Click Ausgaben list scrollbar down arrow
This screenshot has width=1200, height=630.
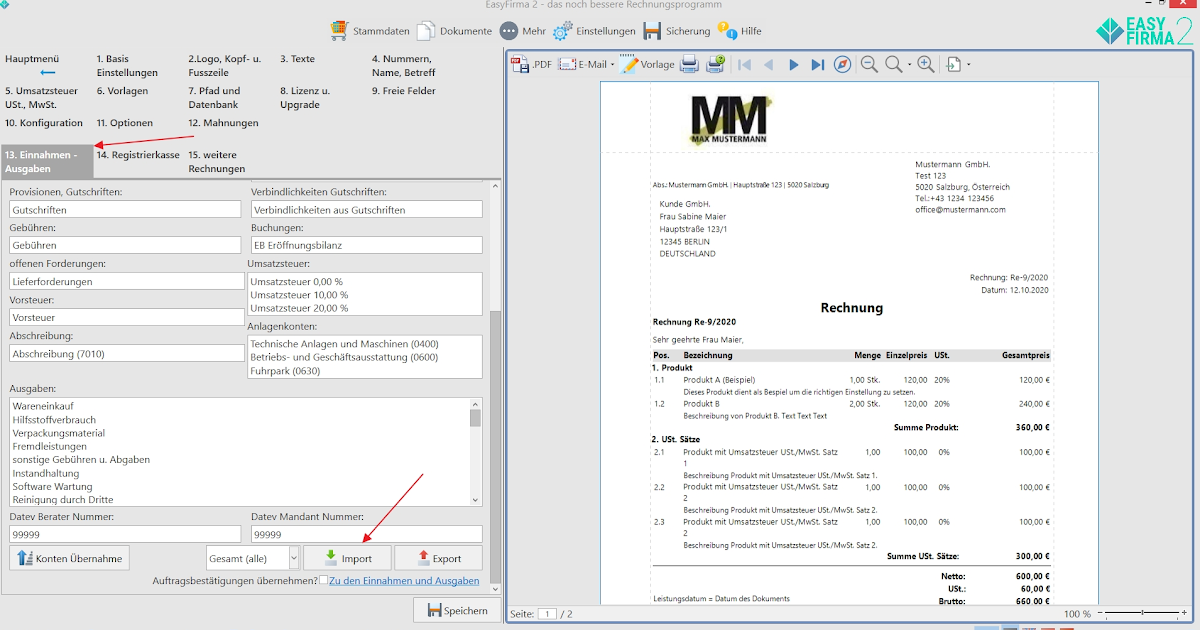(475, 498)
